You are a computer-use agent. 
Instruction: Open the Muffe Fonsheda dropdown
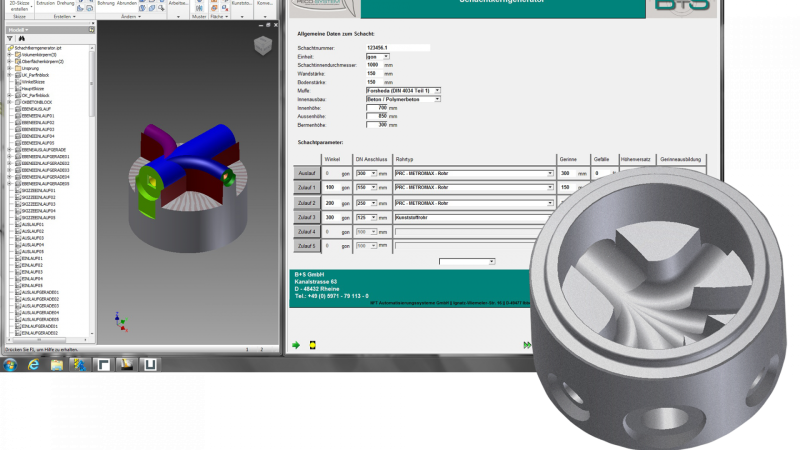click(436, 90)
